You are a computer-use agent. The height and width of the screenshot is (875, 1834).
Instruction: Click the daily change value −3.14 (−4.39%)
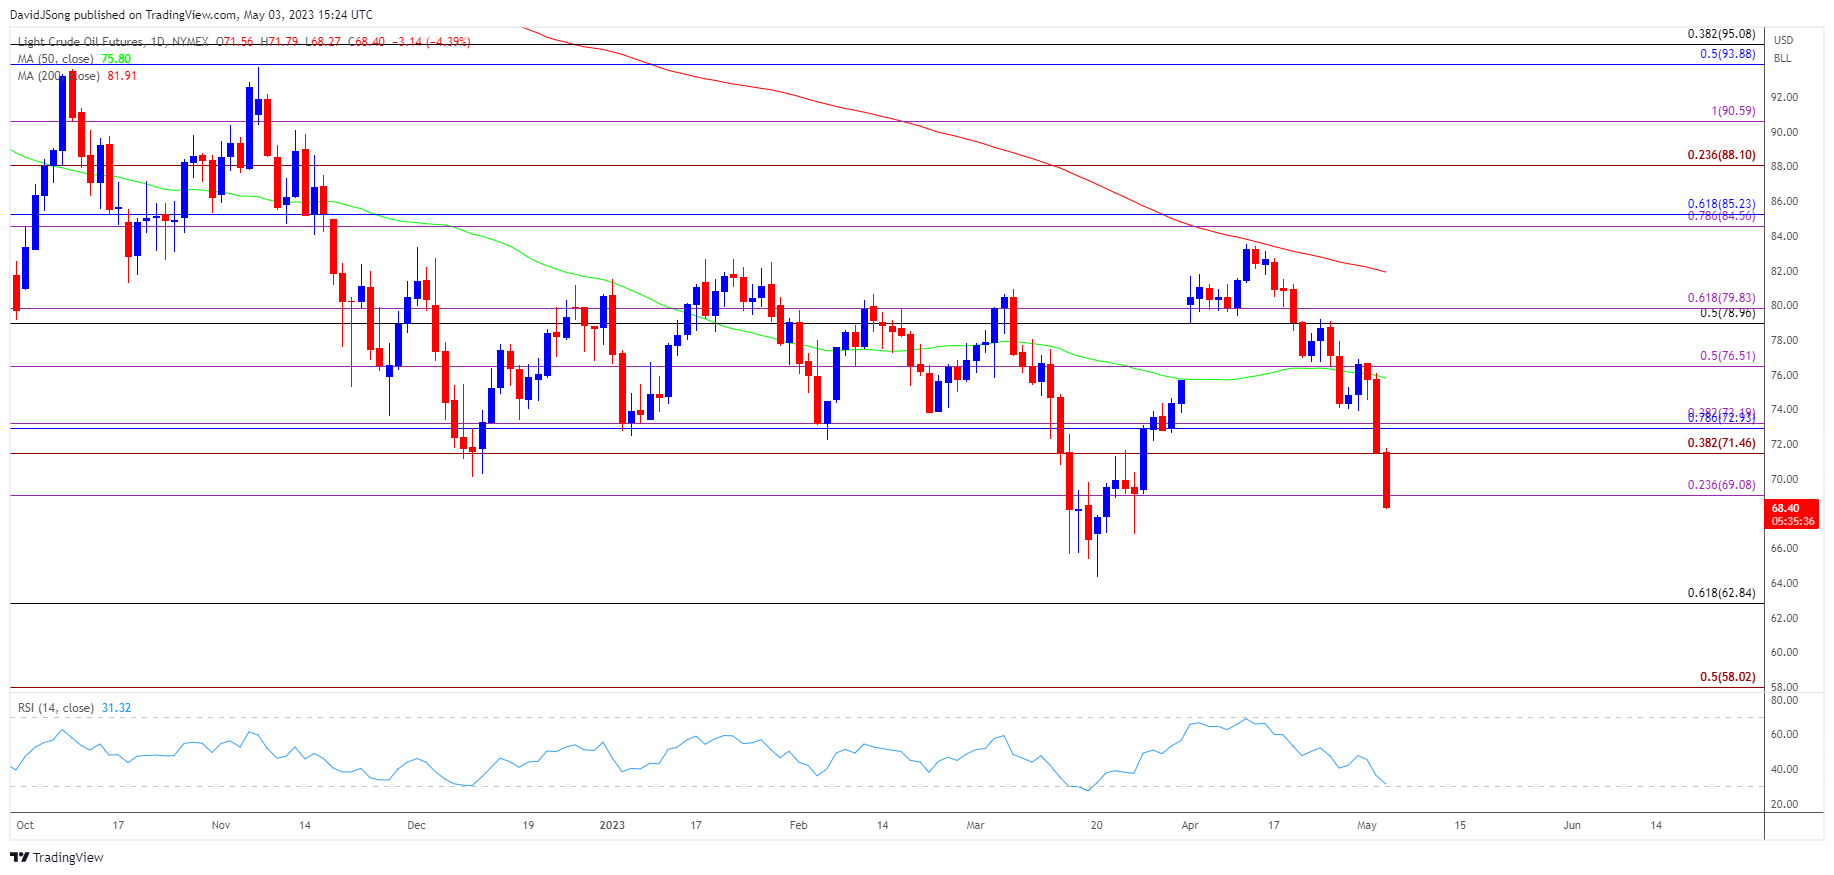(x=431, y=42)
